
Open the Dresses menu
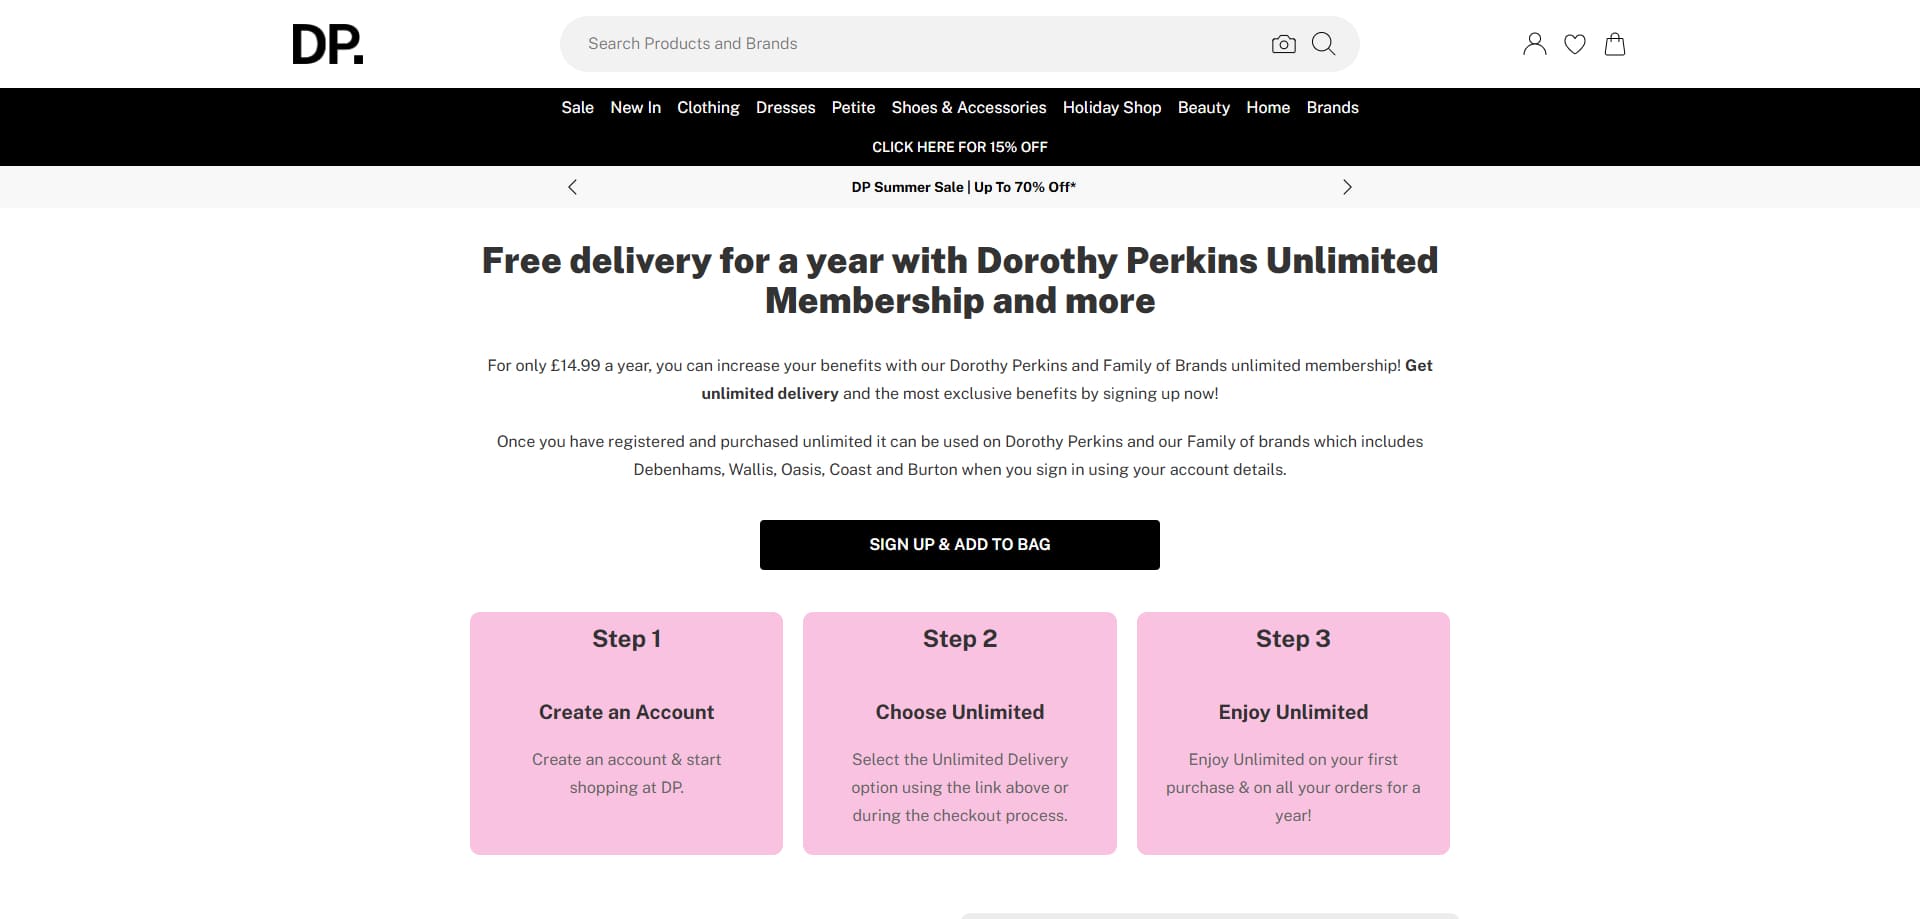pos(785,108)
